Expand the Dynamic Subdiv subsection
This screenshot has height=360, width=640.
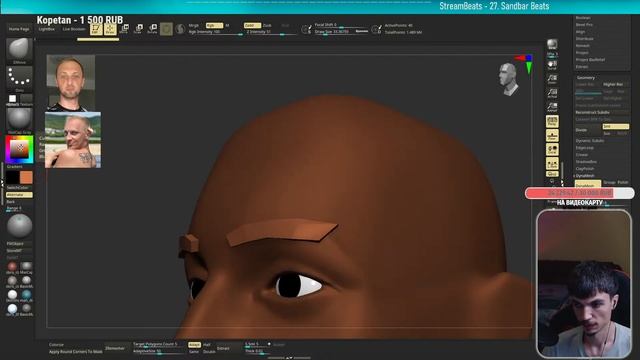click(590, 141)
